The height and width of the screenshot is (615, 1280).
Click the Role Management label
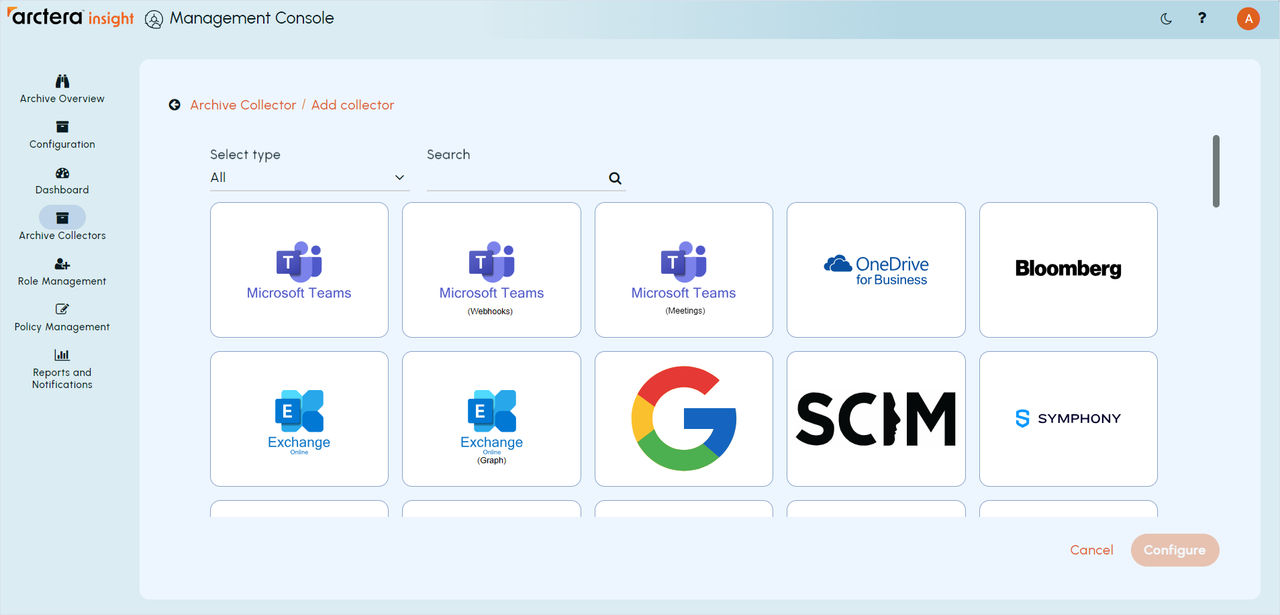point(62,282)
